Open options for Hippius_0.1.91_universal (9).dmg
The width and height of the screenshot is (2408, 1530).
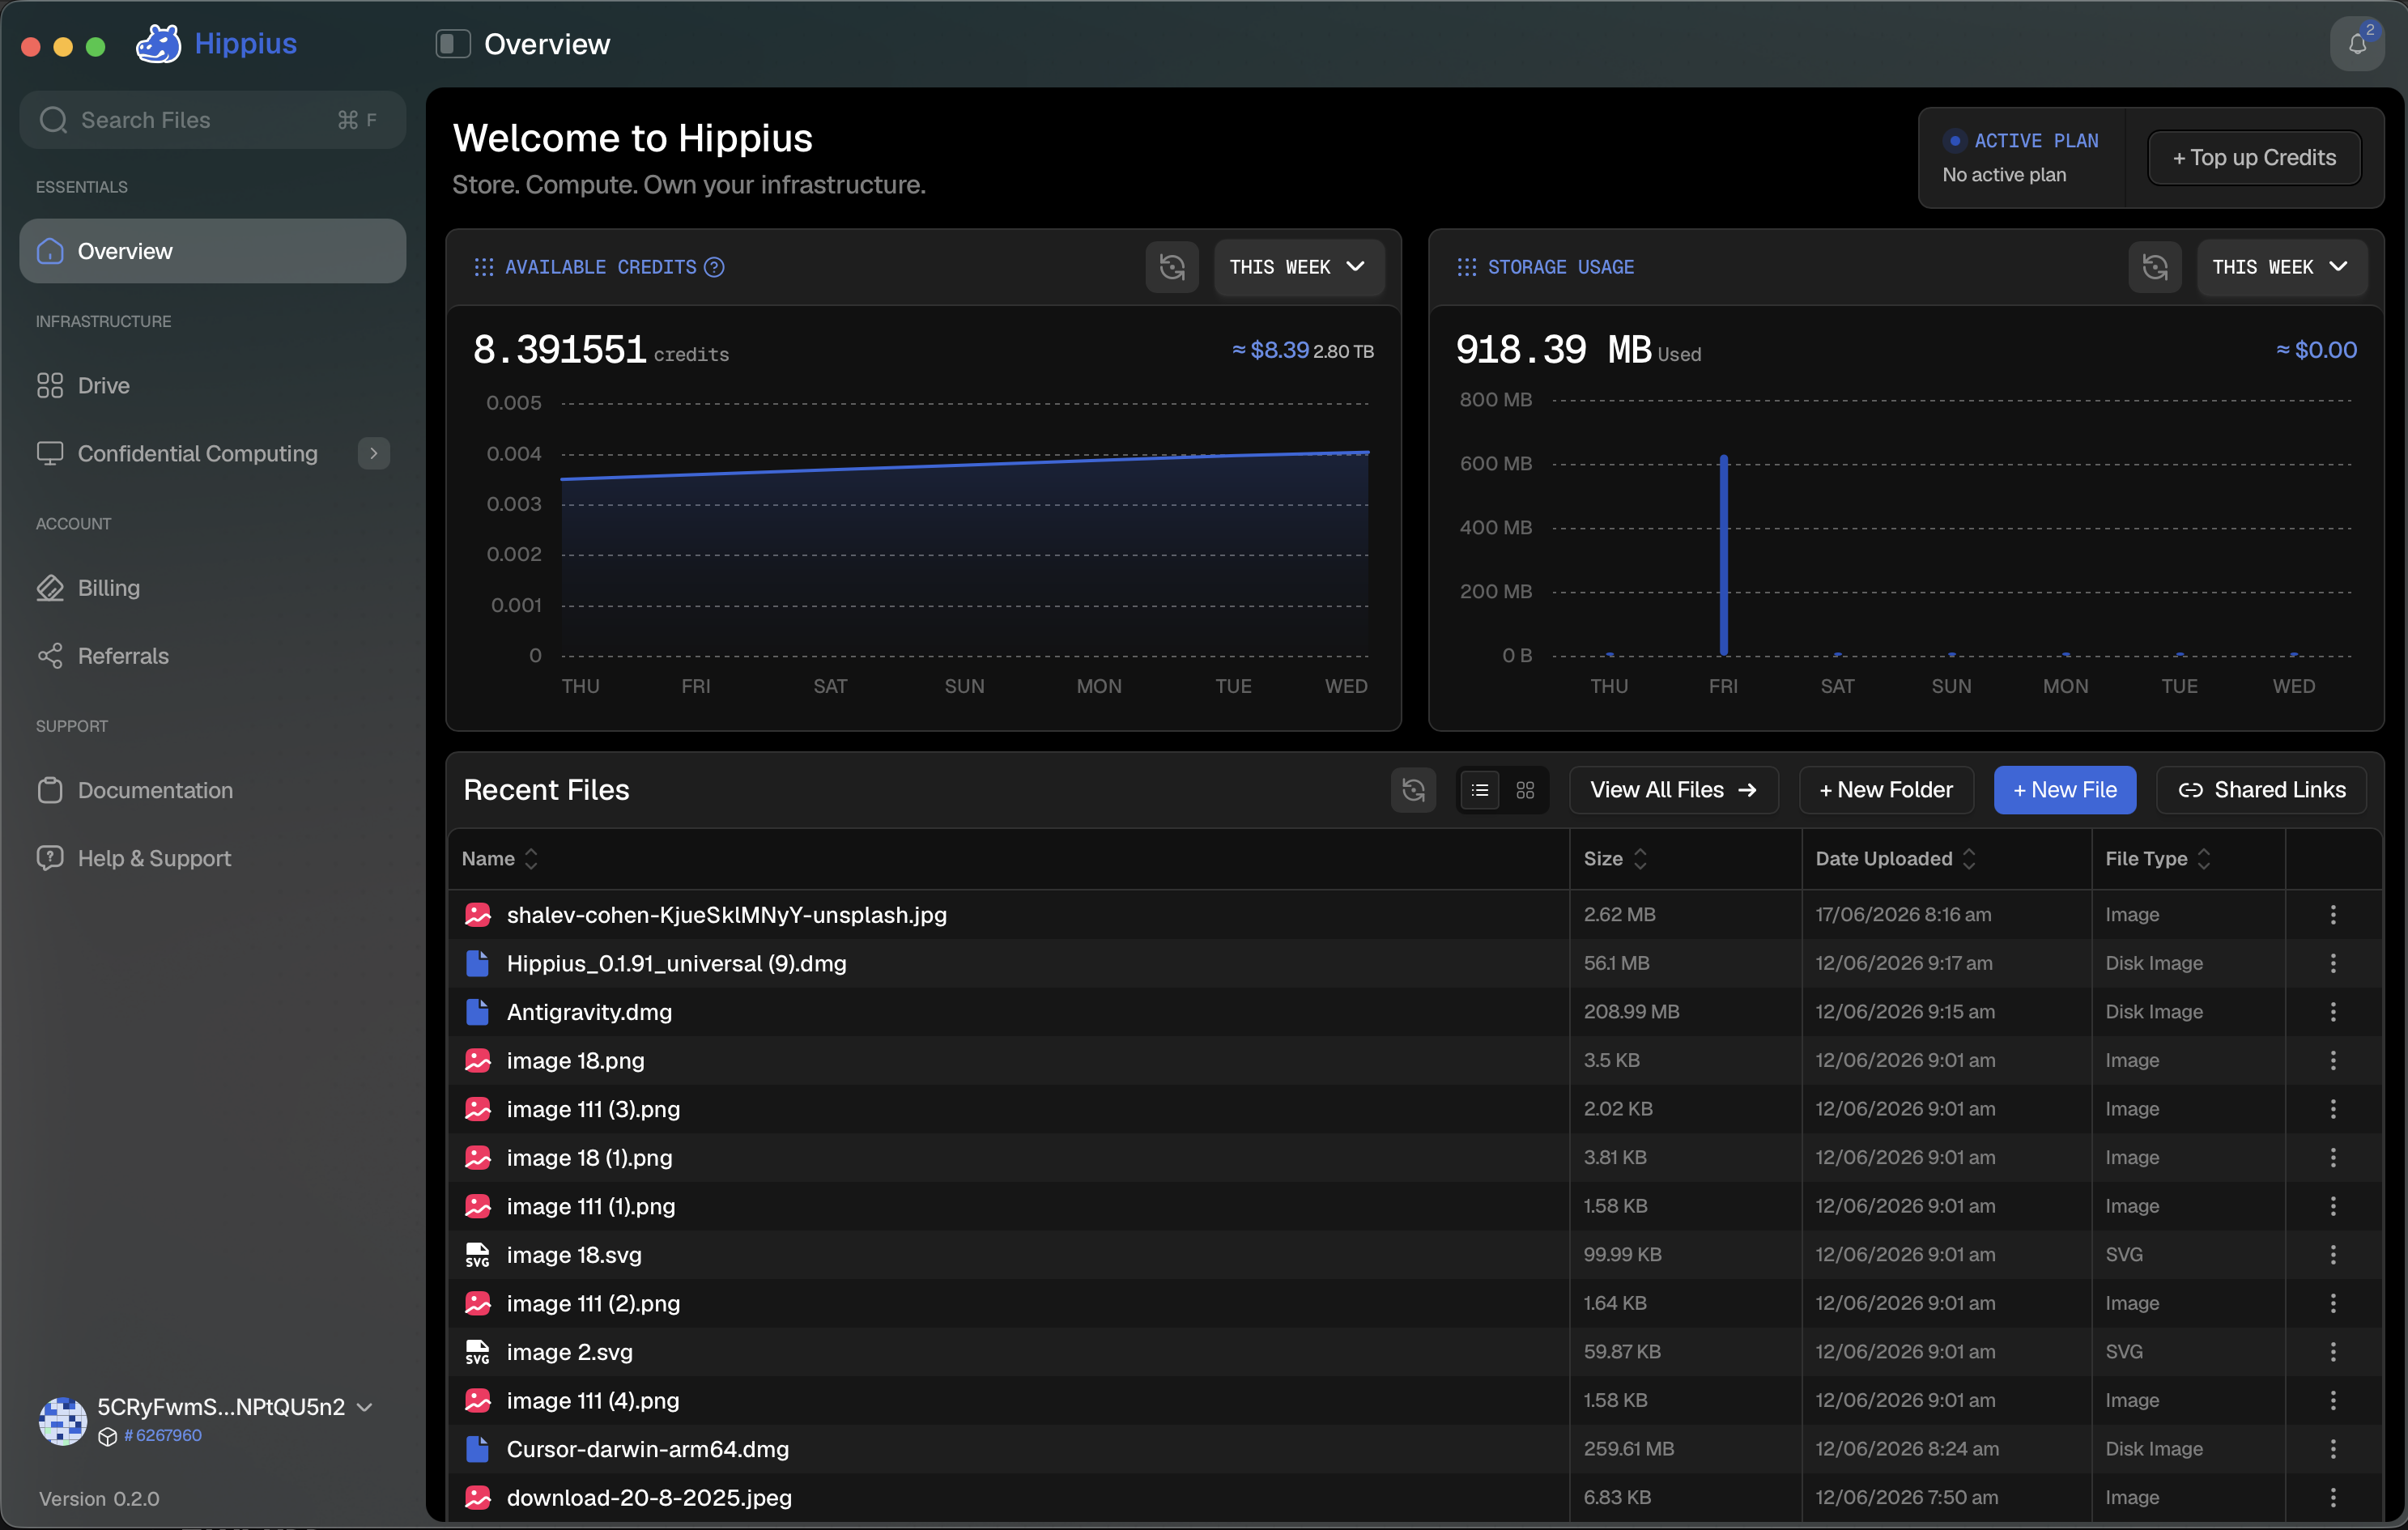pos(2333,963)
